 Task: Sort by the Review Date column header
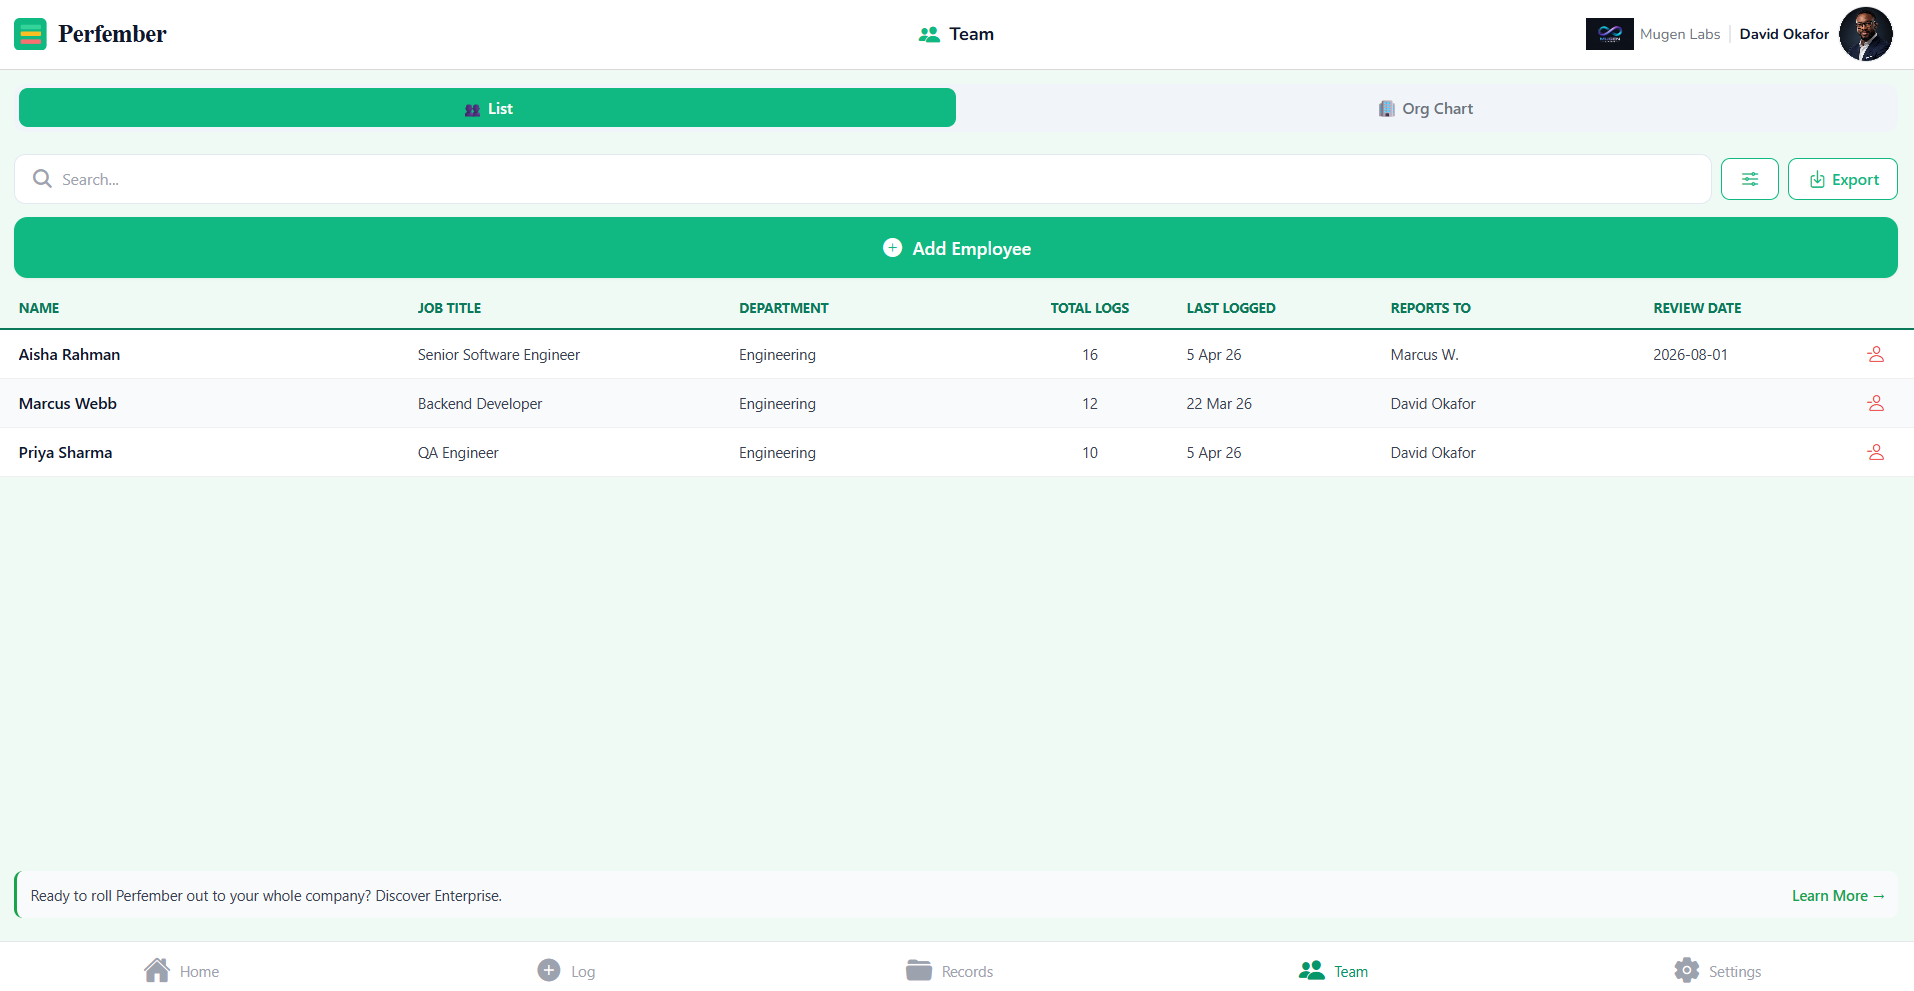point(1696,308)
